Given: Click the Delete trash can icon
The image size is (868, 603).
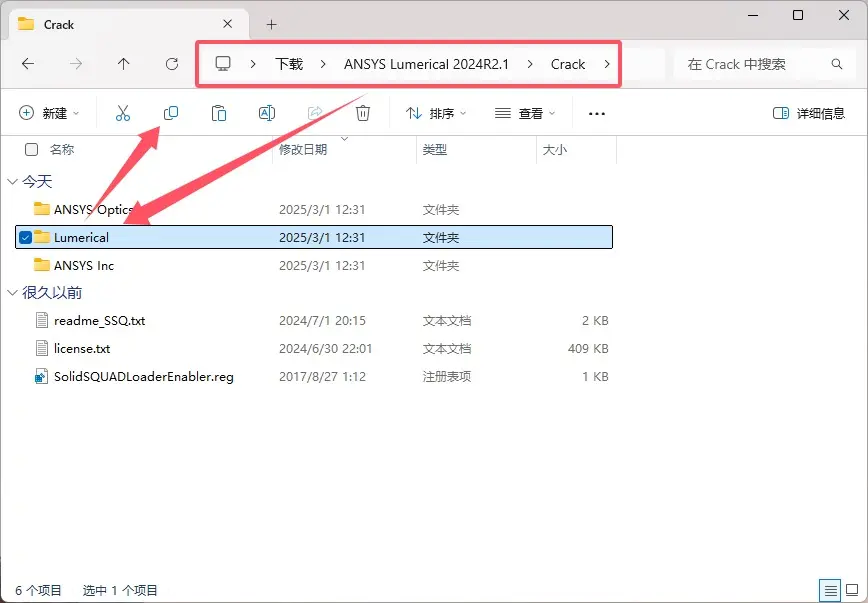Looking at the screenshot, I should pyautogui.click(x=363, y=114).
